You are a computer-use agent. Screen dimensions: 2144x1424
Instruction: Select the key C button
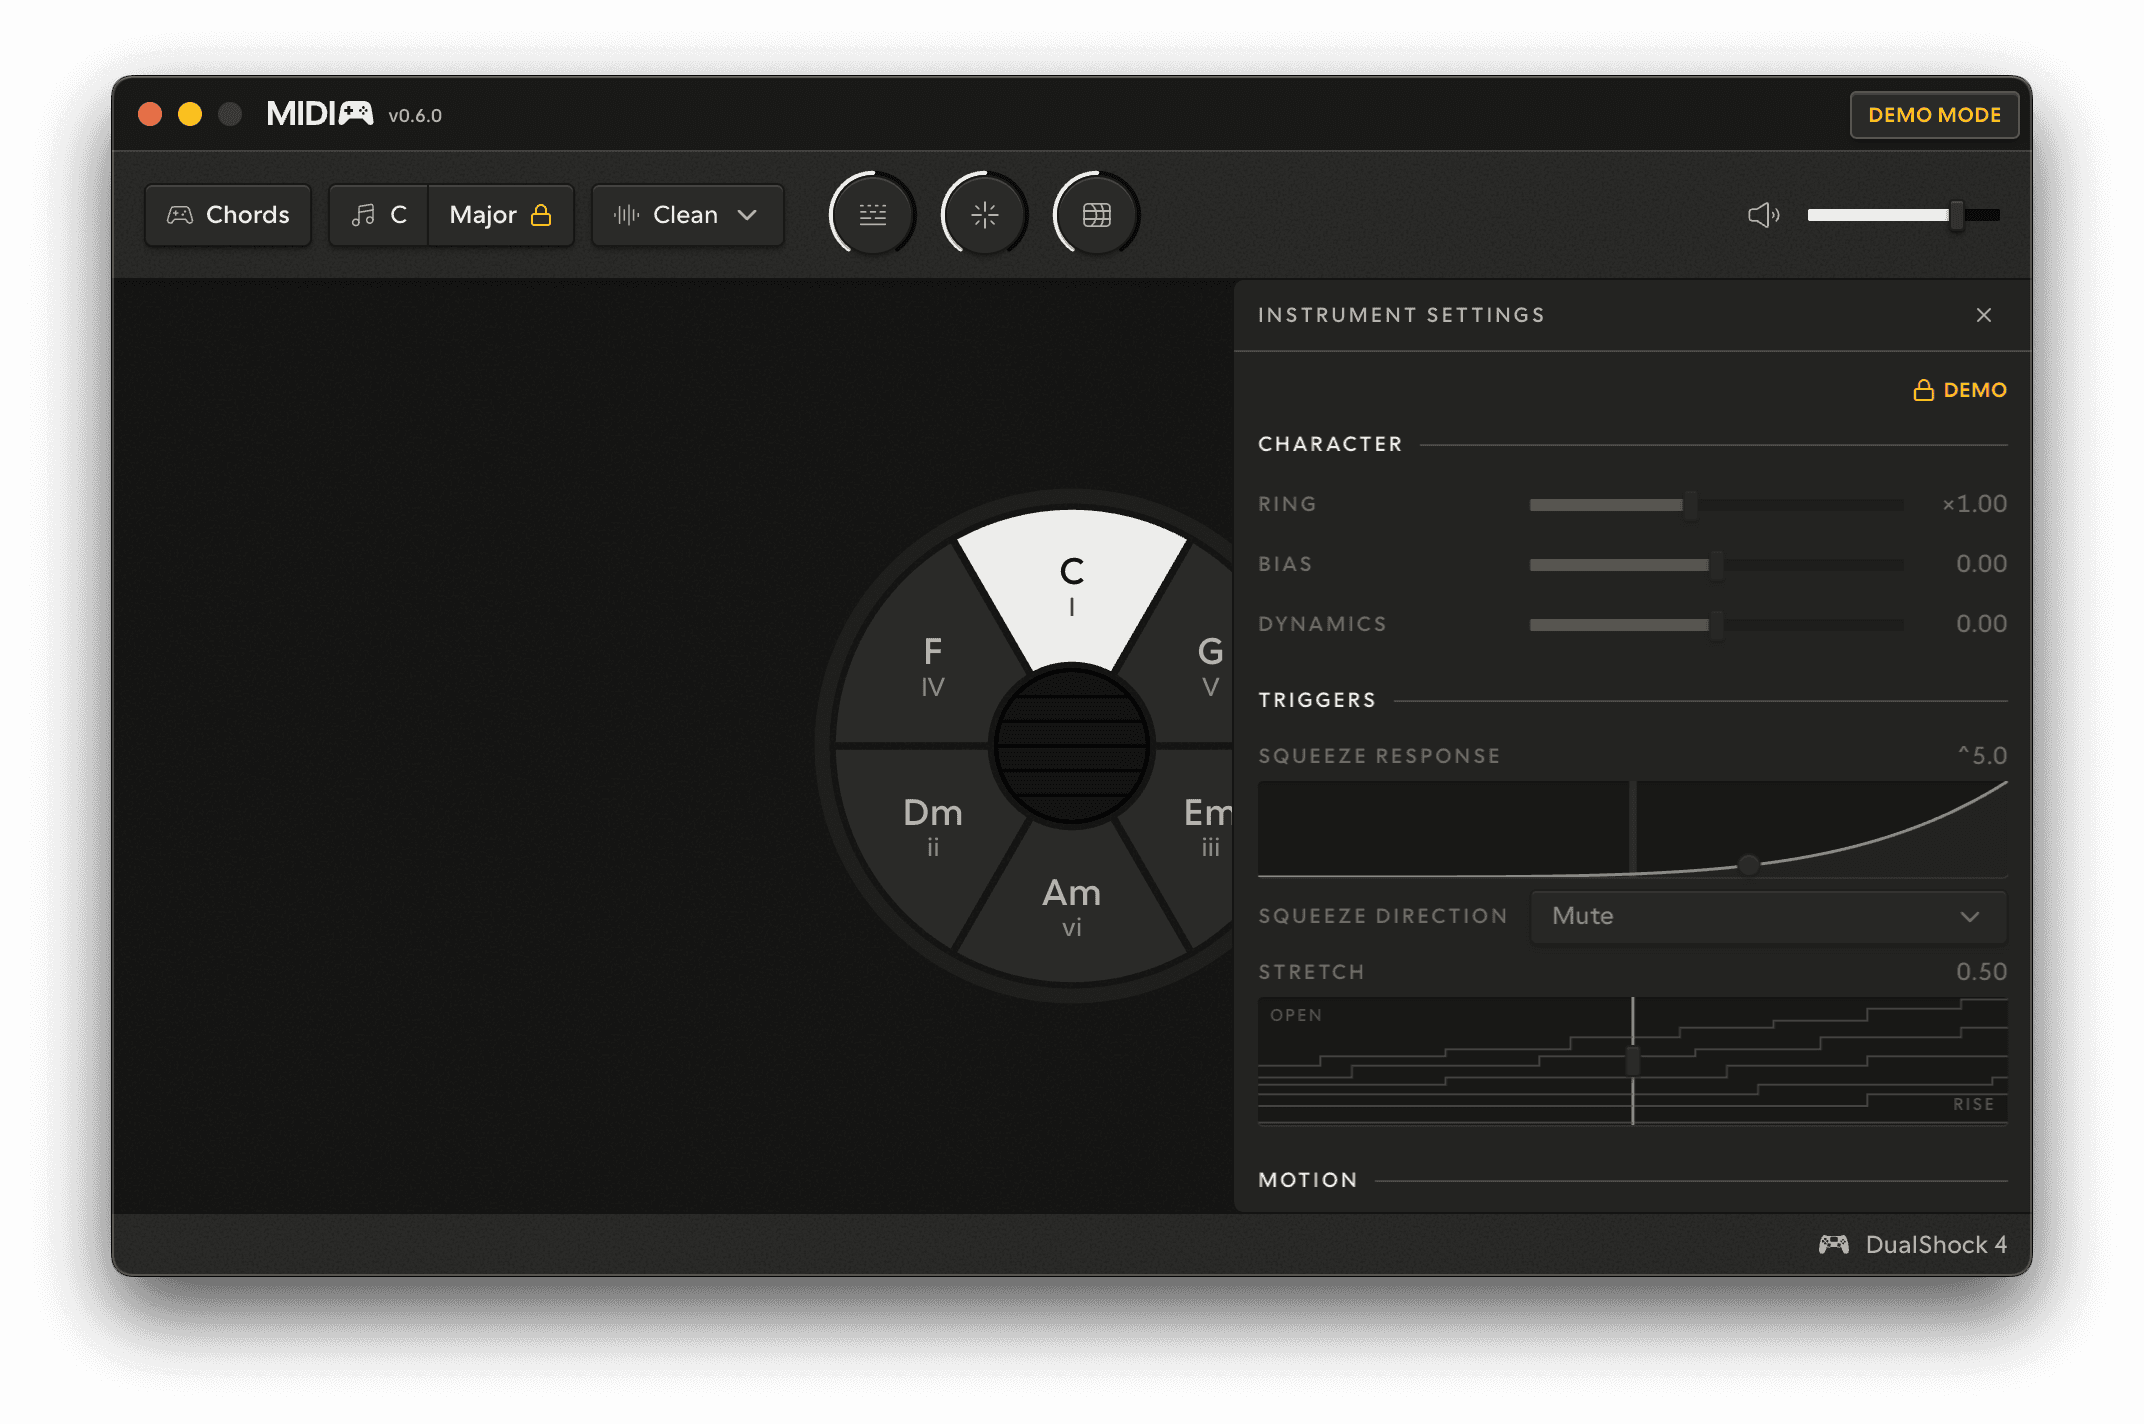coord(379,215)
